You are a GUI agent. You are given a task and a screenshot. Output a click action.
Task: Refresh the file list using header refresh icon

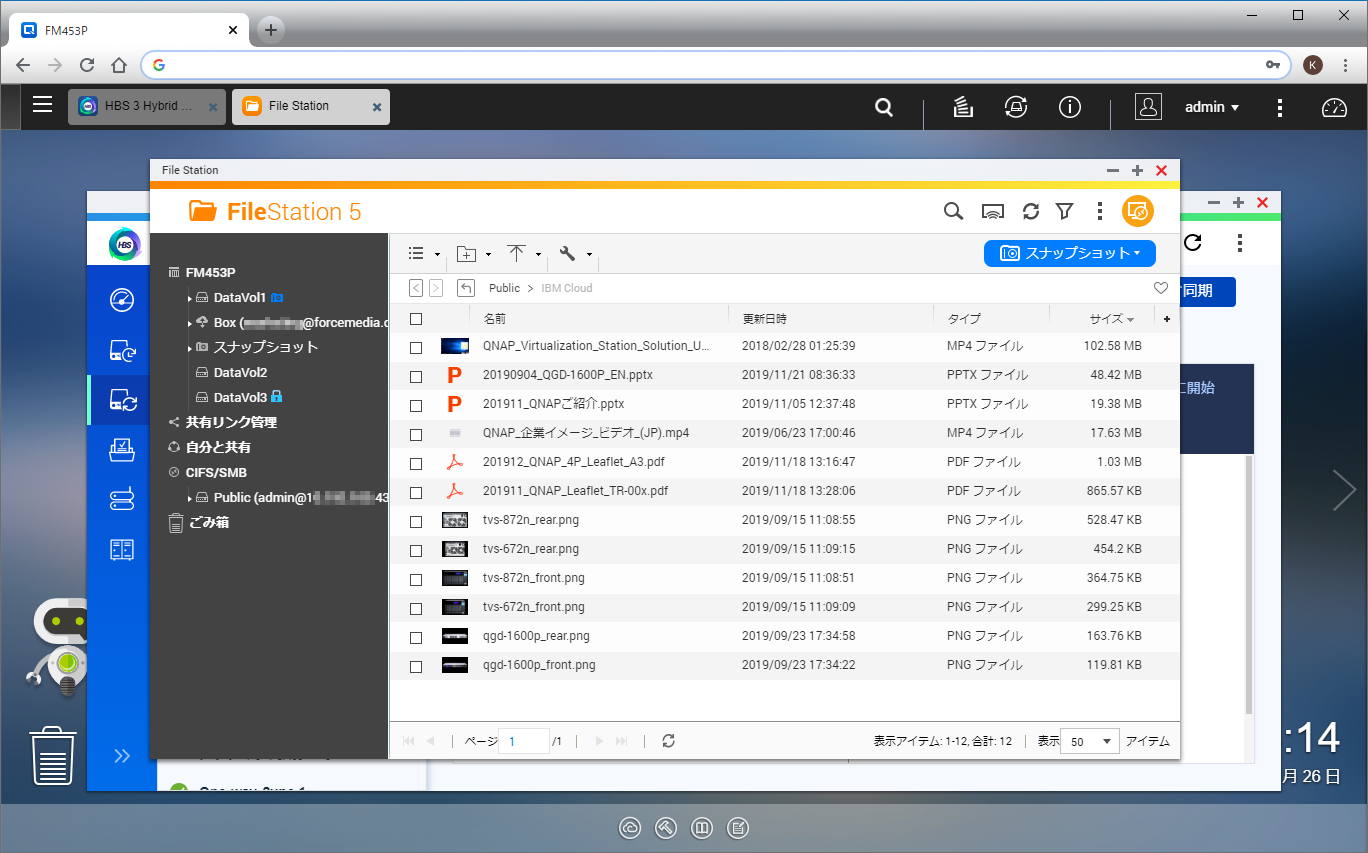(1030, 211)
